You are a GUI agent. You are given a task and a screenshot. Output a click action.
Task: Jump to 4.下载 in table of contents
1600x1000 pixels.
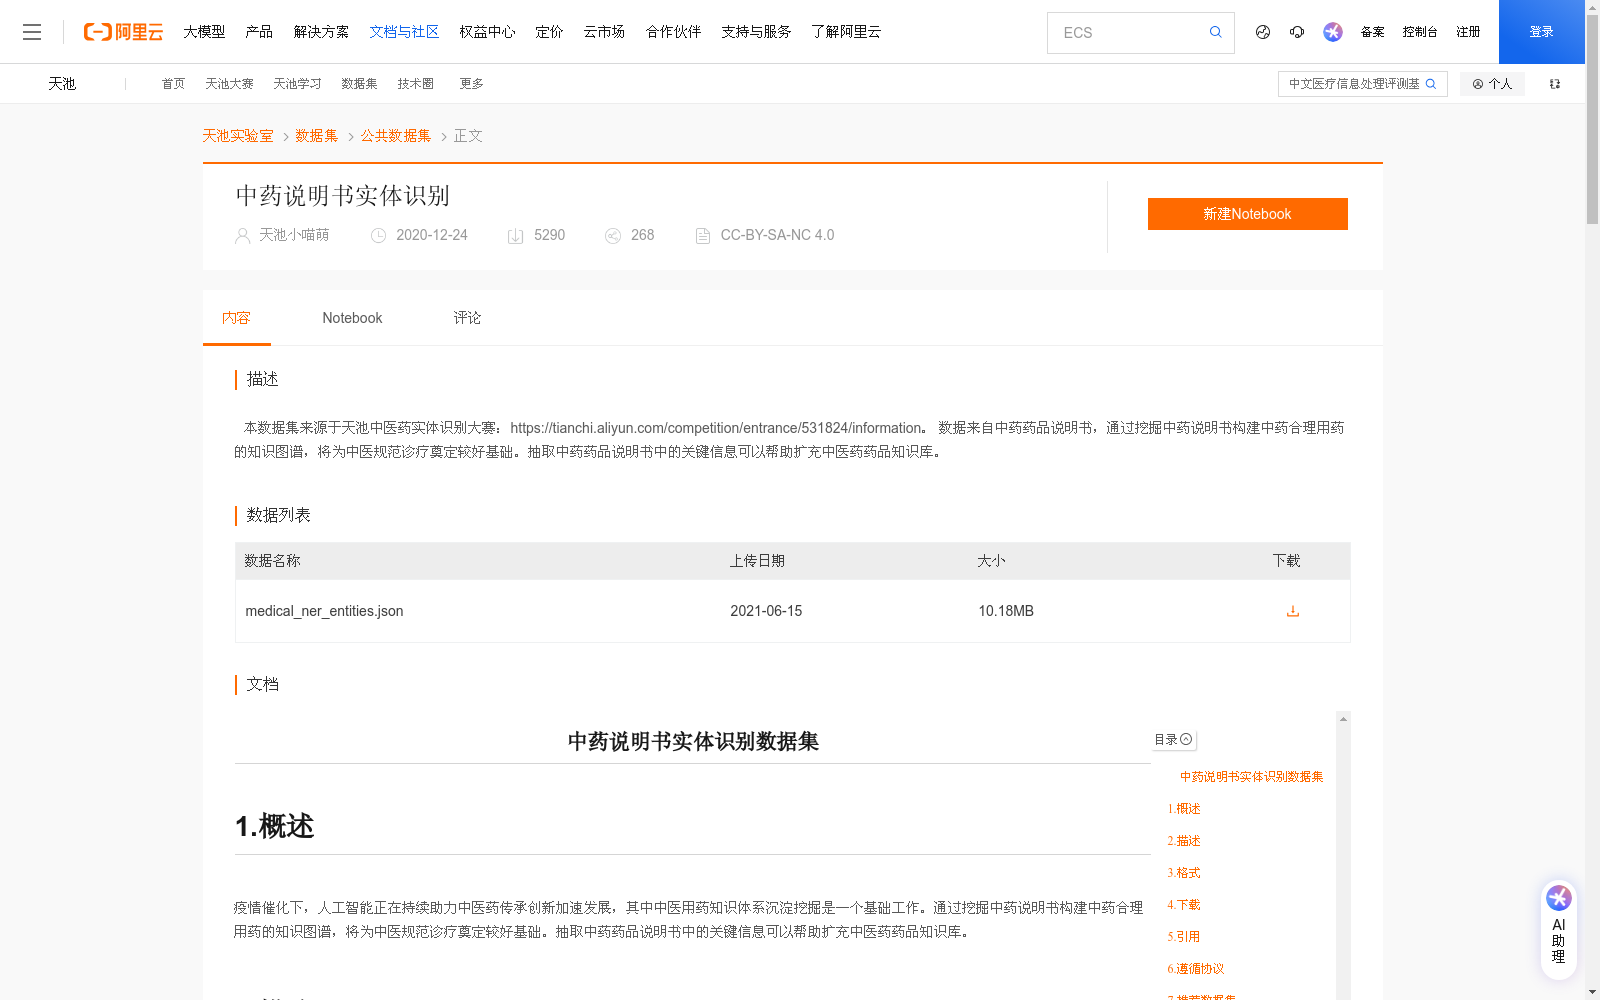1184,905
